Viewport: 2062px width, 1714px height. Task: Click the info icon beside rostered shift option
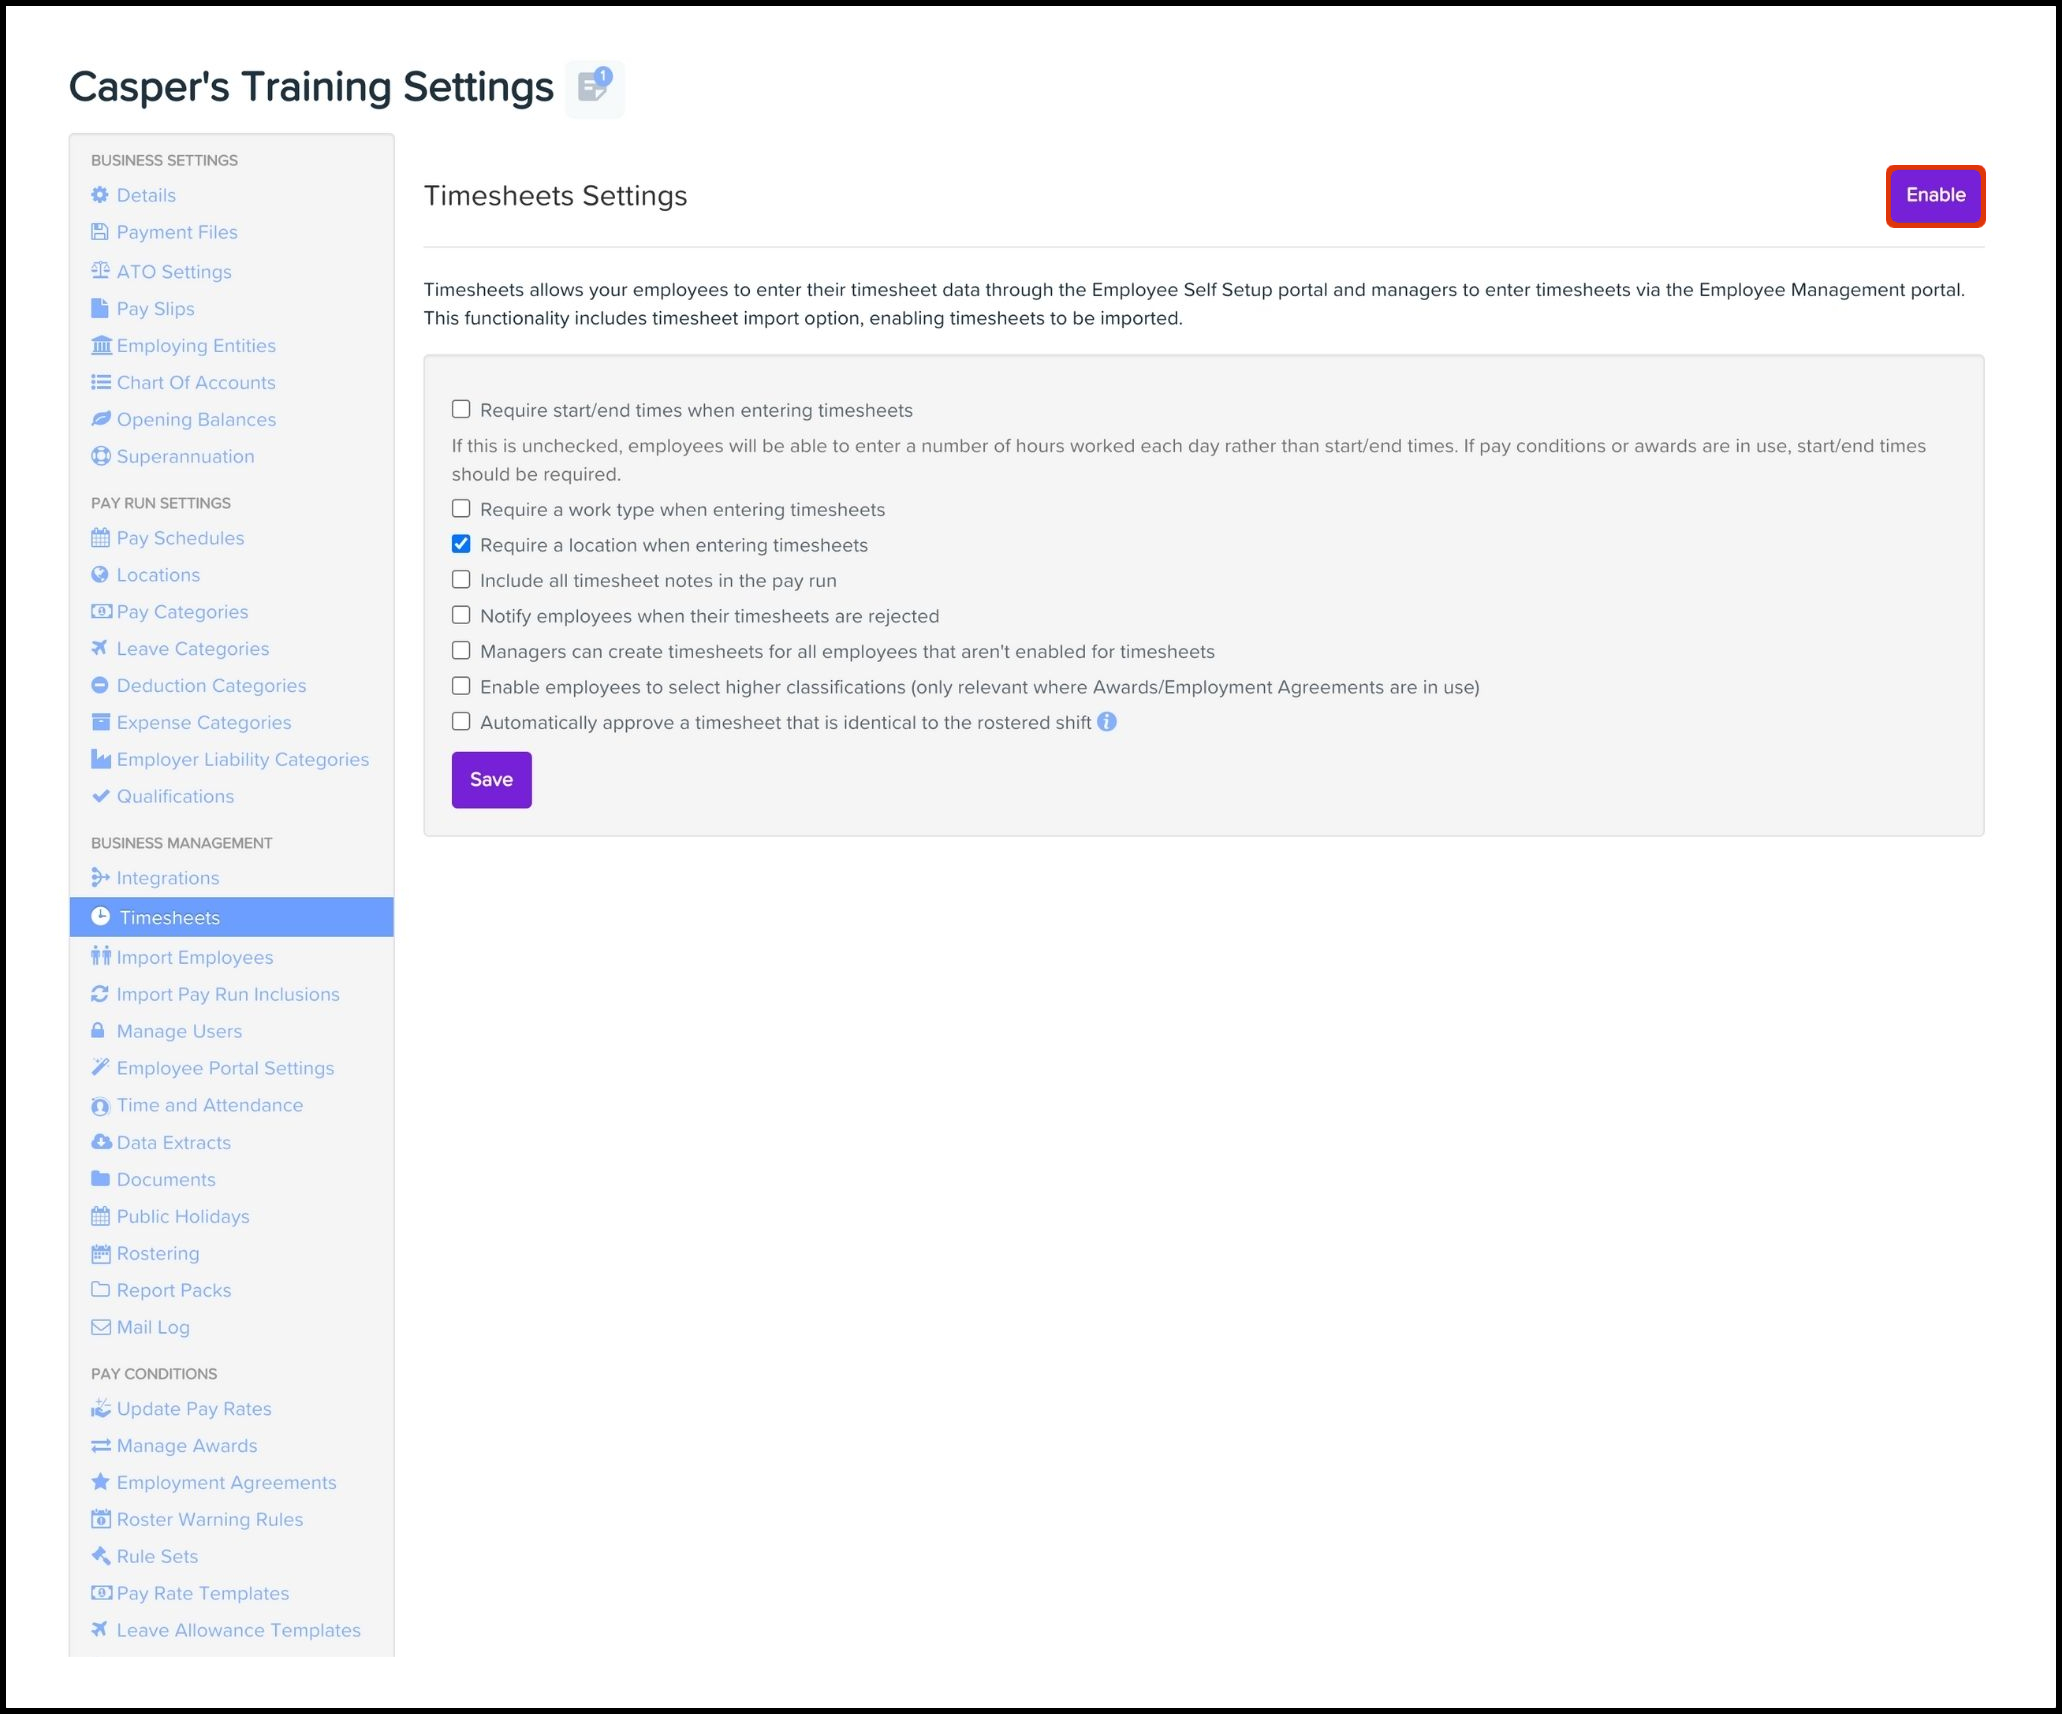[1106, 722]
